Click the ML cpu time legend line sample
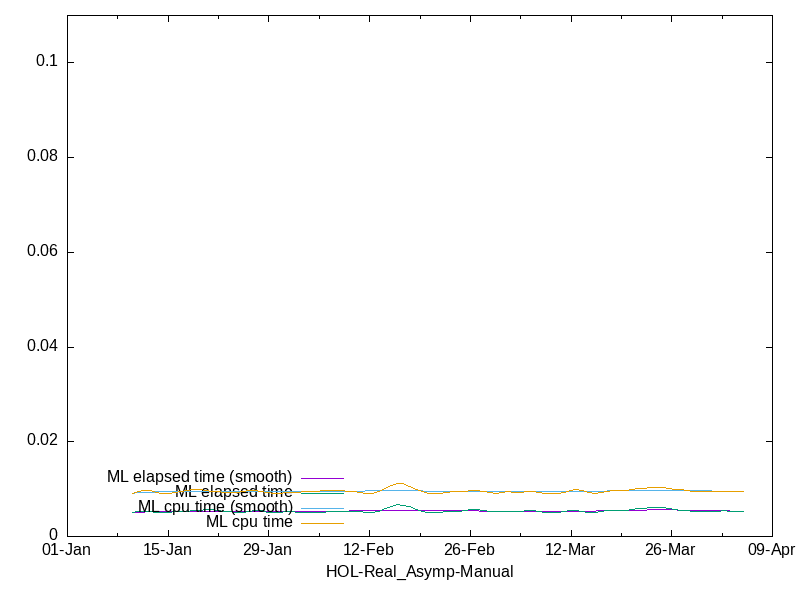800x600 pixels. (322, 523)
